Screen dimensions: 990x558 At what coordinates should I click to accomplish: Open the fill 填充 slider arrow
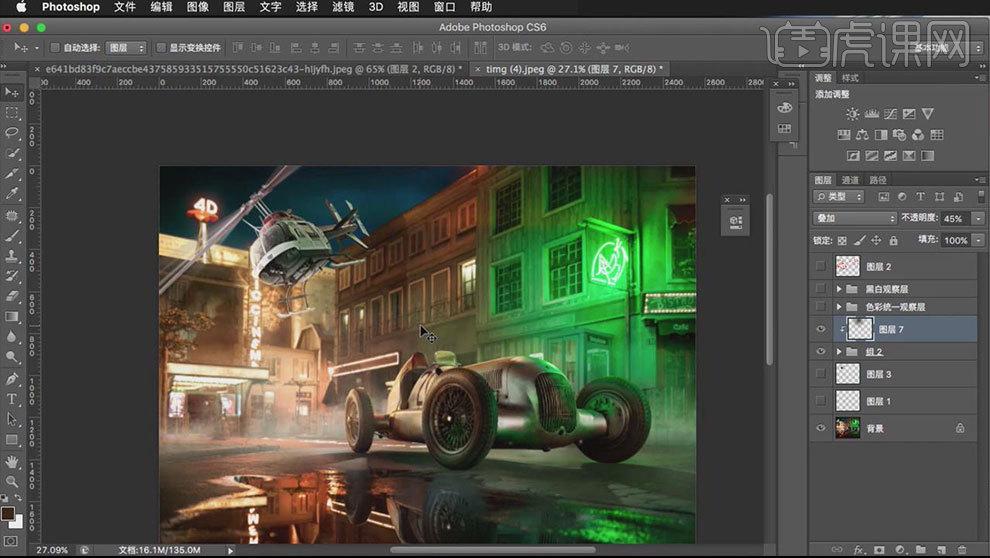(979, 240)
